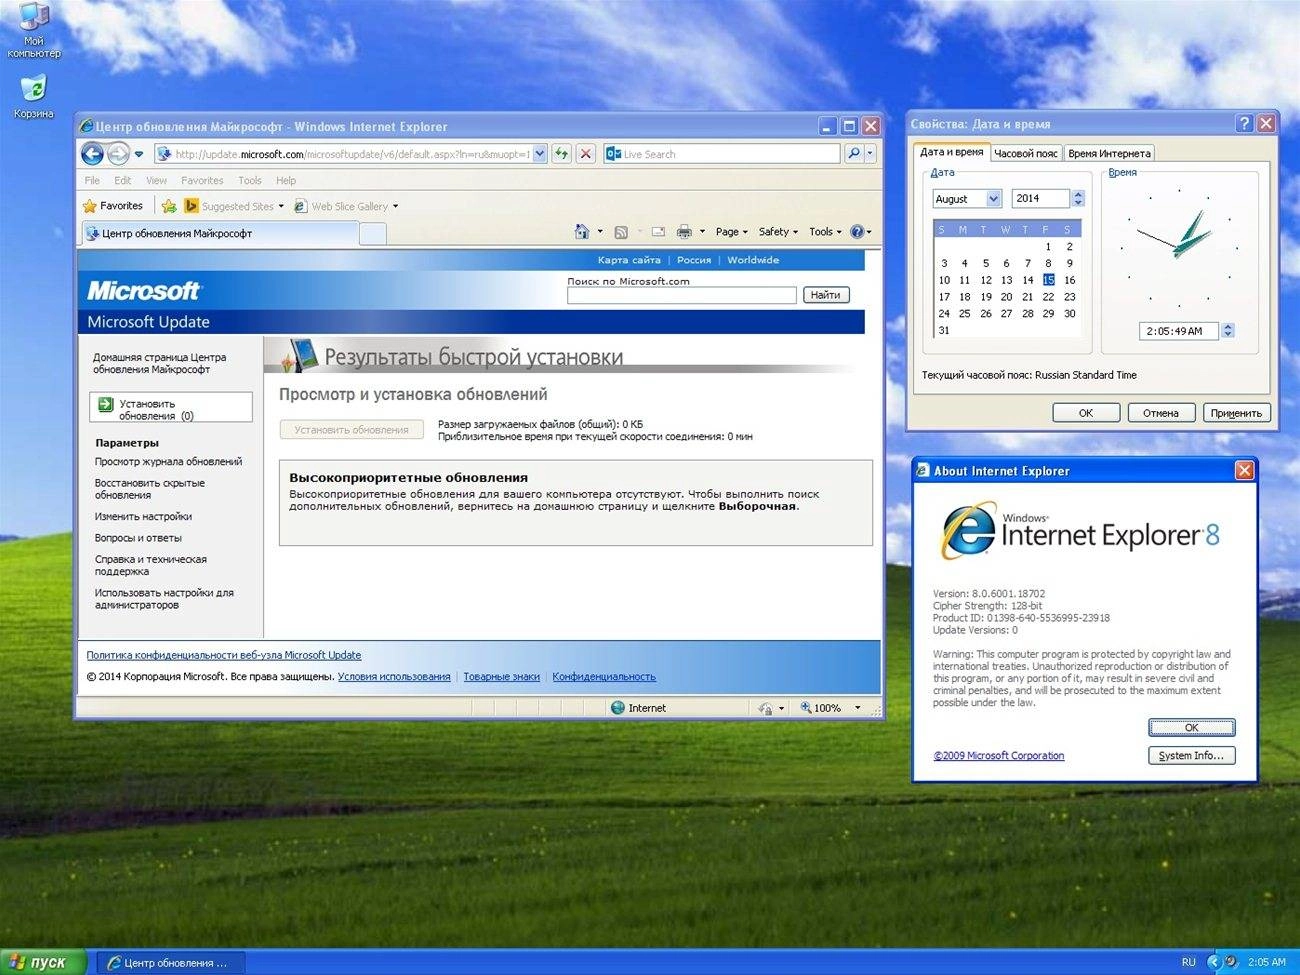Screen dimensions: 1300x975
Task: Open the Web Slice Gallery dropdown
Action: coord(346,206)
